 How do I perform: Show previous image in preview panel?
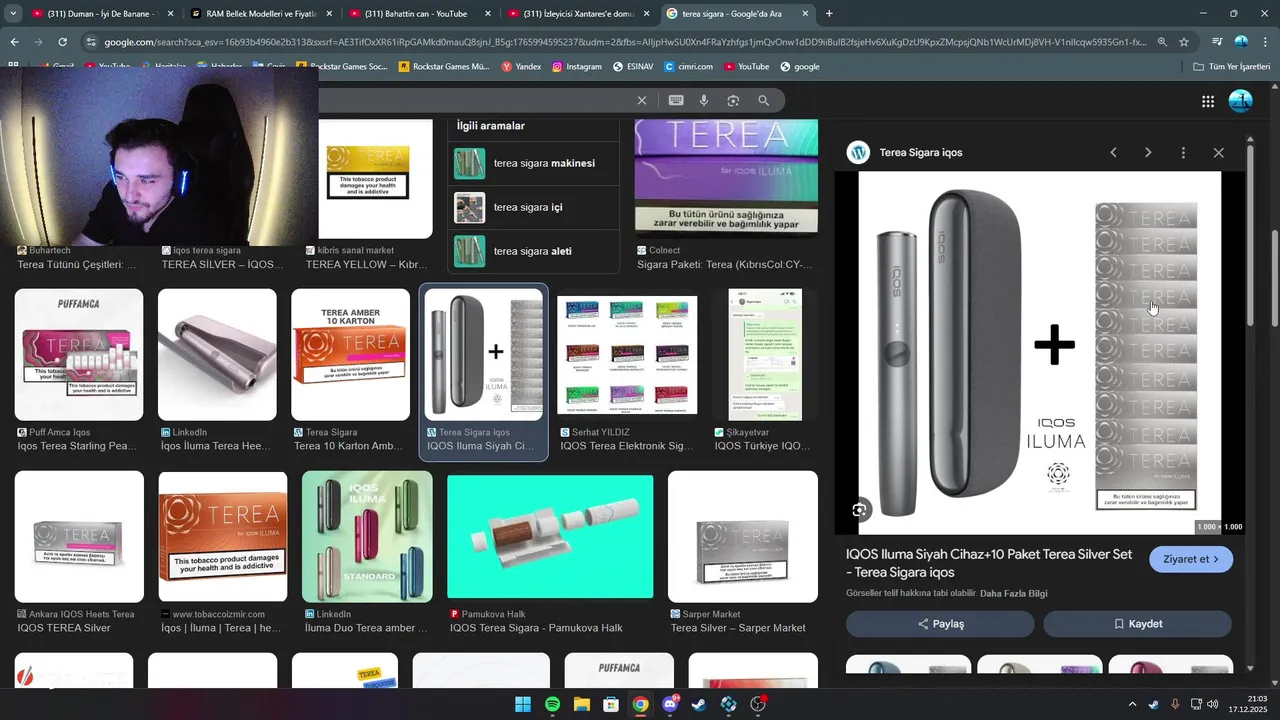(x=1113, y=152)
